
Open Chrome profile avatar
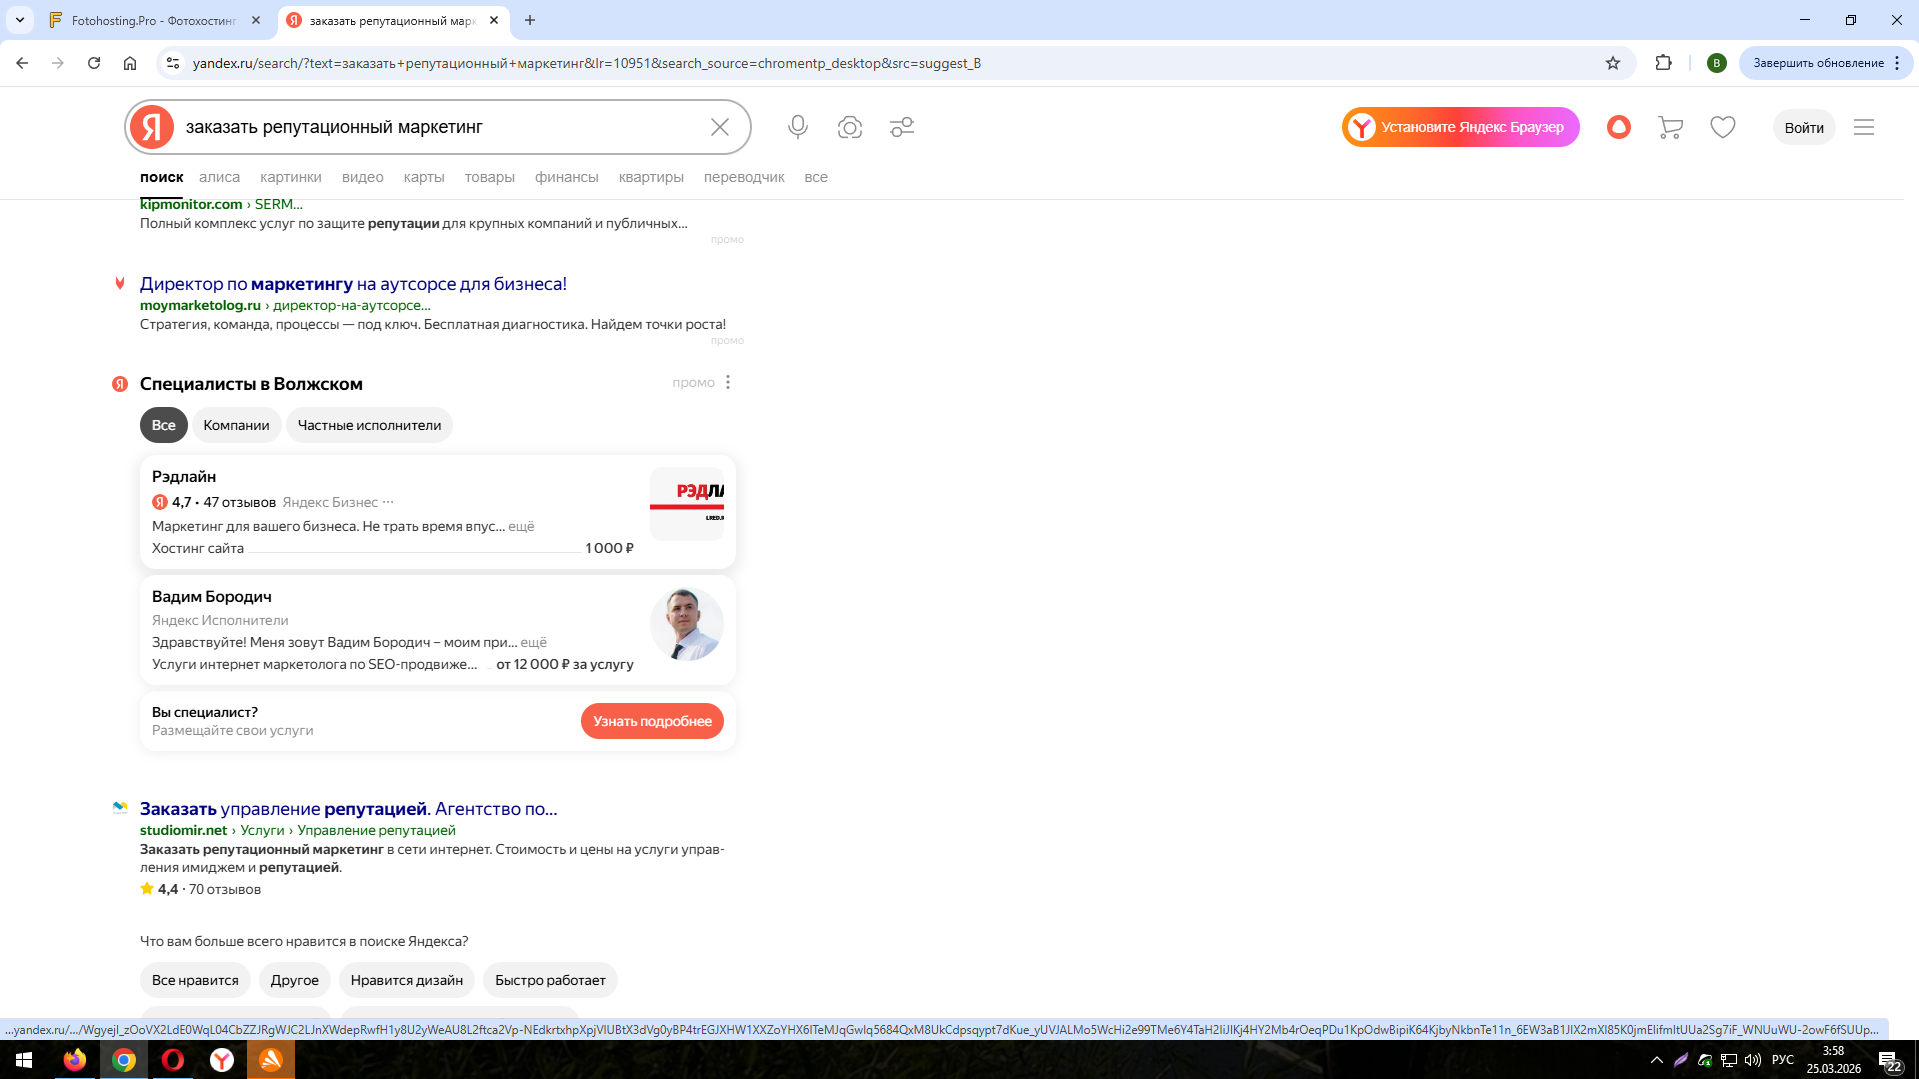(1717, 63)
